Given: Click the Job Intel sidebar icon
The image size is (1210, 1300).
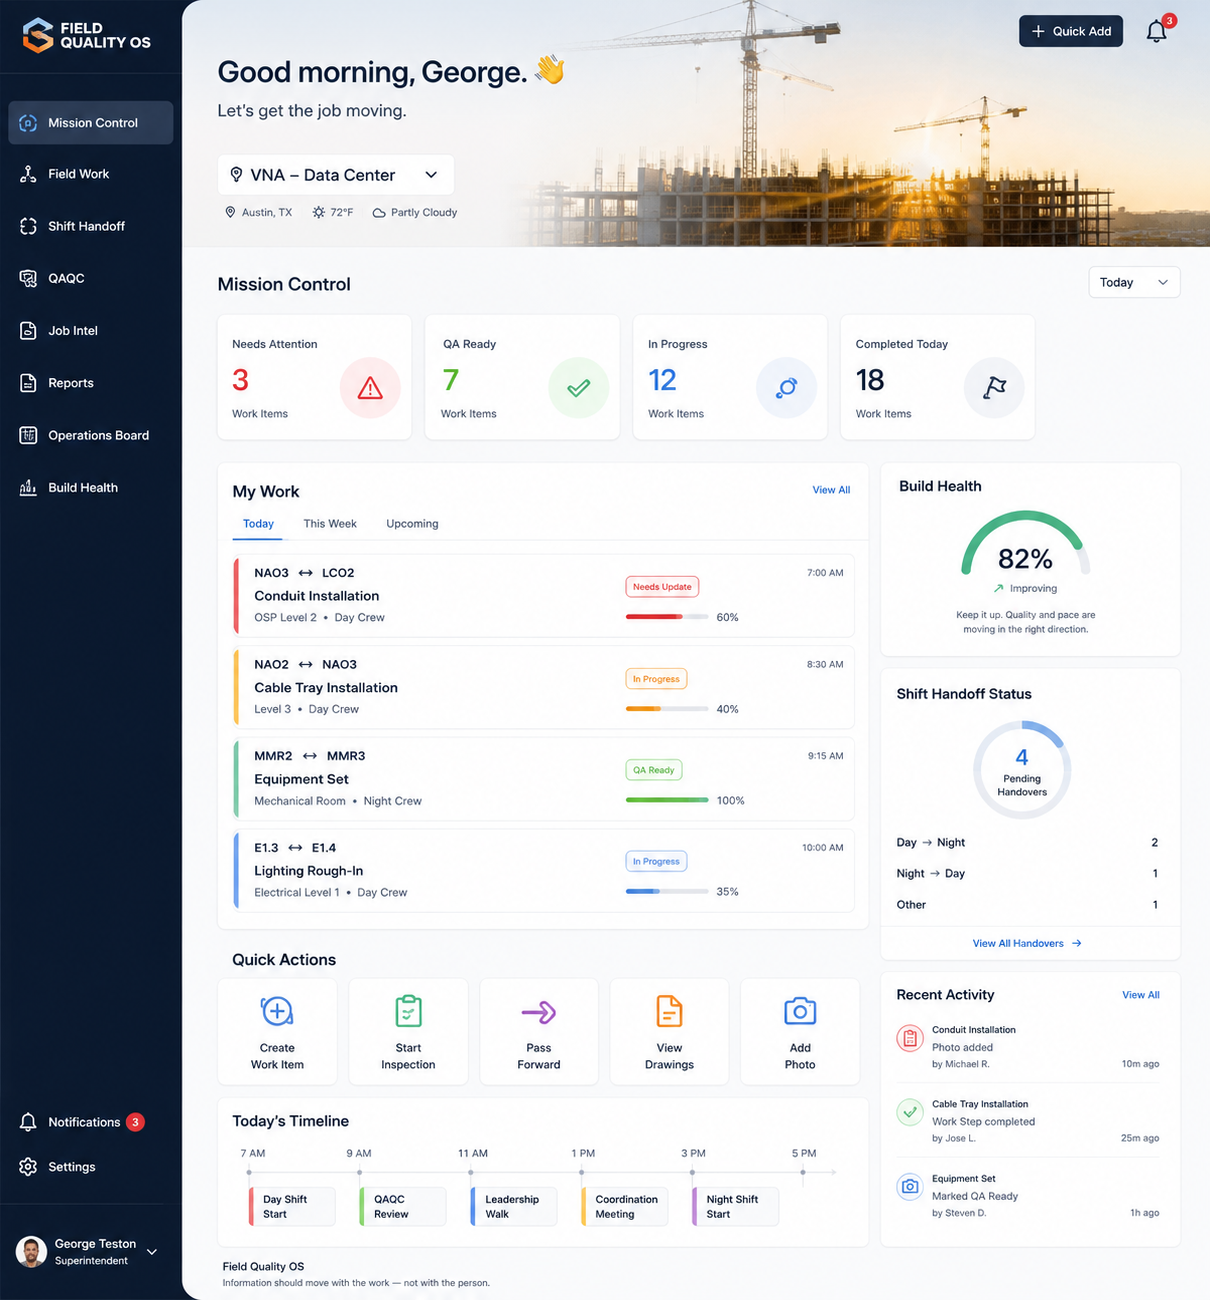Looking at the screenshot, I should click(28, 330).
